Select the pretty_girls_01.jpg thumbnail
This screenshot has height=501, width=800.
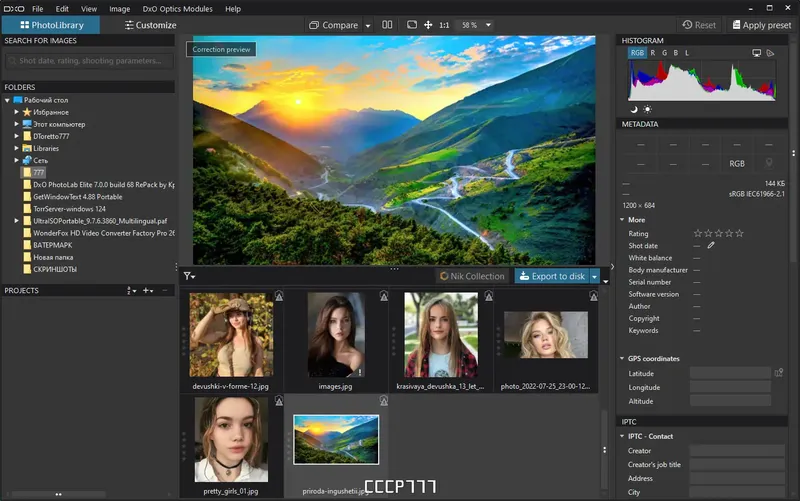[231, 440]
